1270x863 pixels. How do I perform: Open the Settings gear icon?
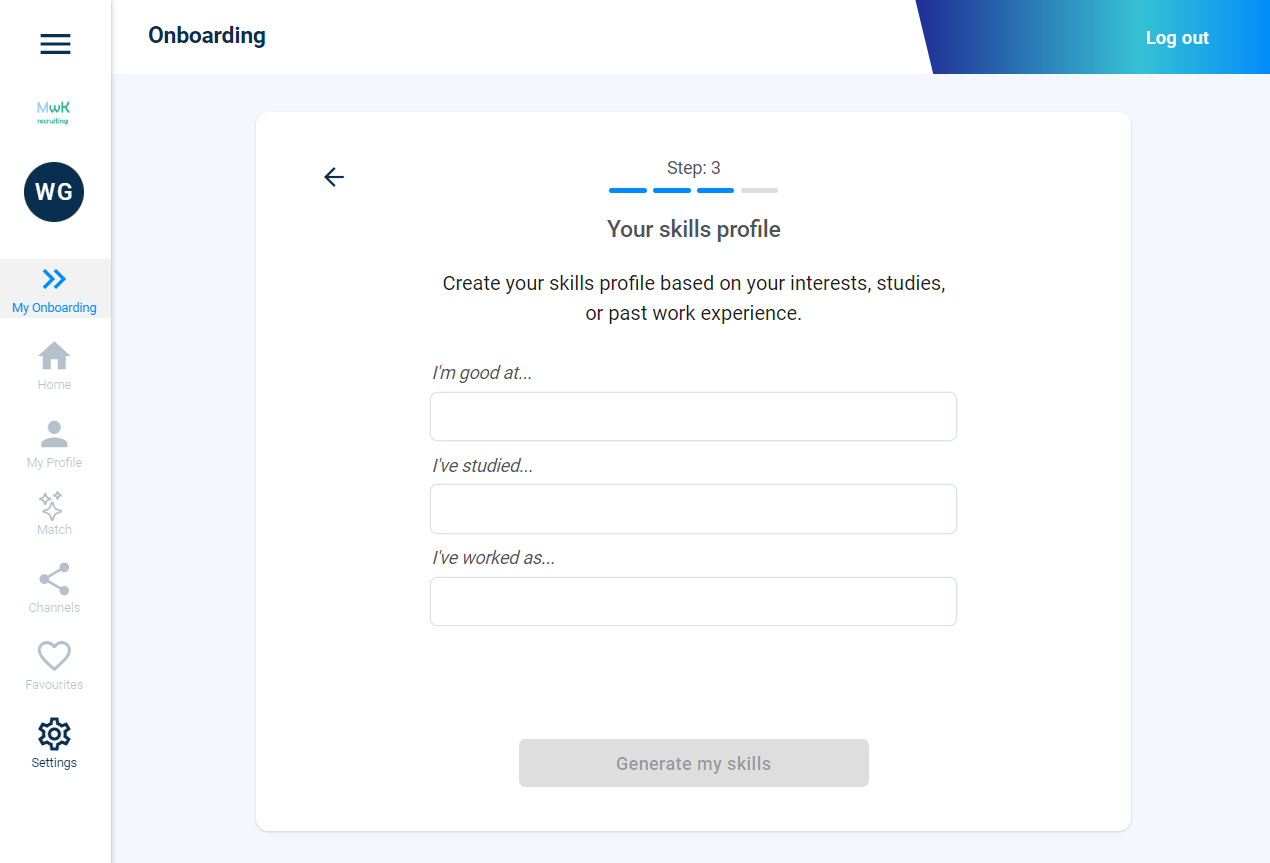54,734
